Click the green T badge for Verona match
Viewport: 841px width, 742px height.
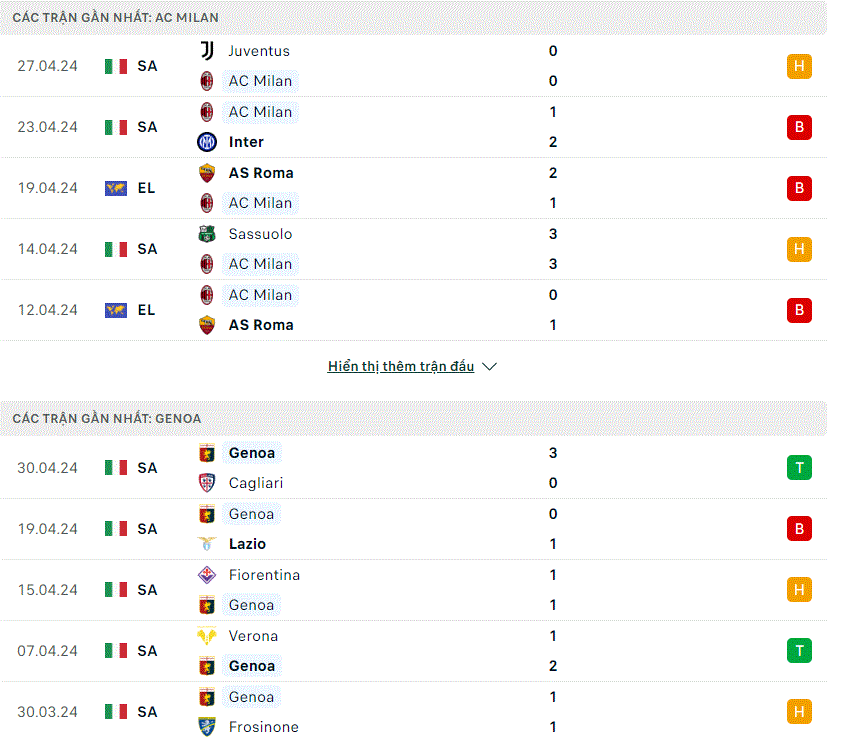[799, 651]
